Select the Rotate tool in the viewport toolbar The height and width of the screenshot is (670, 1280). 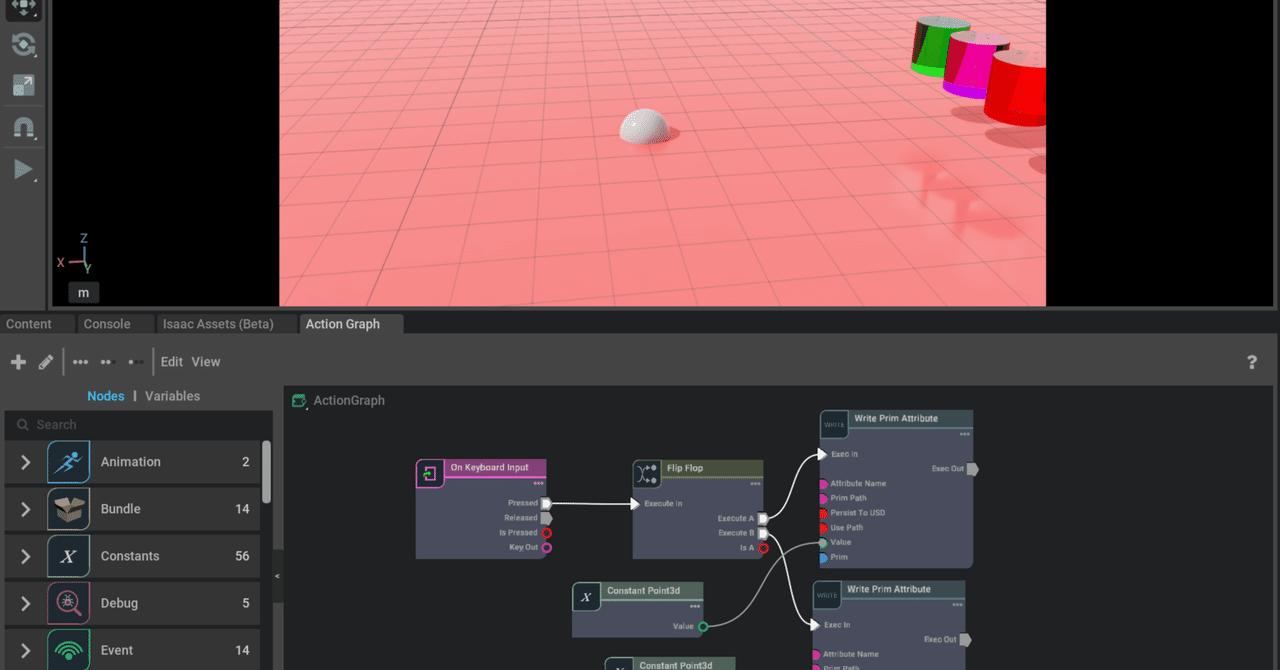tap(23, 44)
